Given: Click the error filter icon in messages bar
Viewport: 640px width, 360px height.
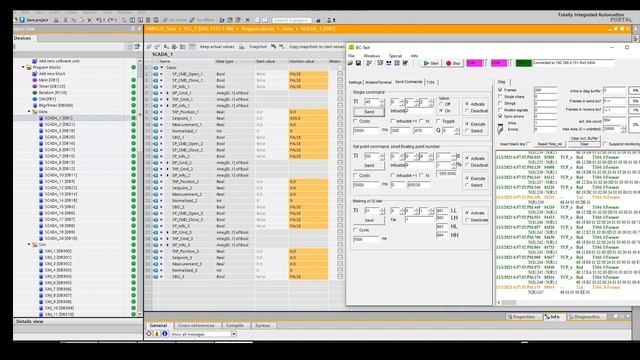Looking at the screenshot, I should 149,333.
